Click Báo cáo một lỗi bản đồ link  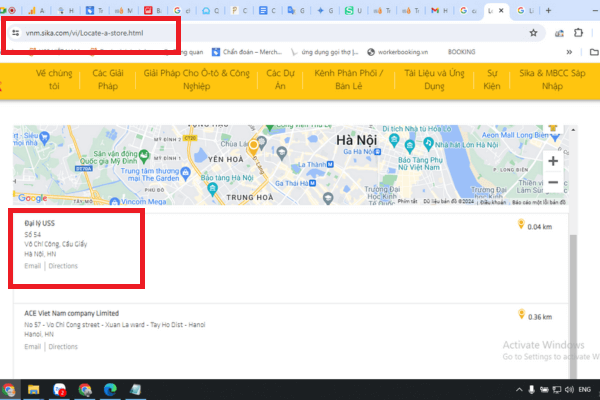pyautogui.click(x=539, y=202)
